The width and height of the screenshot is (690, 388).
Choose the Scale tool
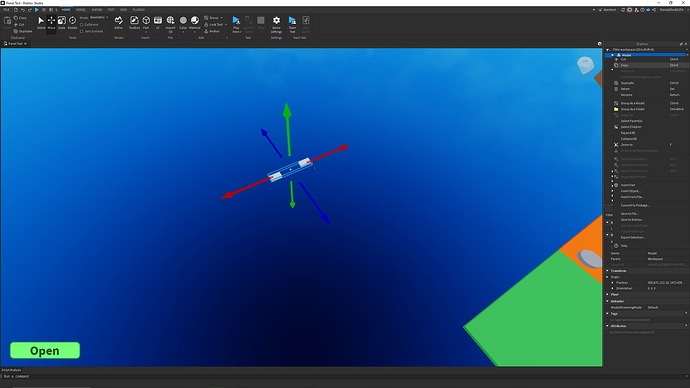pos(62,22)
